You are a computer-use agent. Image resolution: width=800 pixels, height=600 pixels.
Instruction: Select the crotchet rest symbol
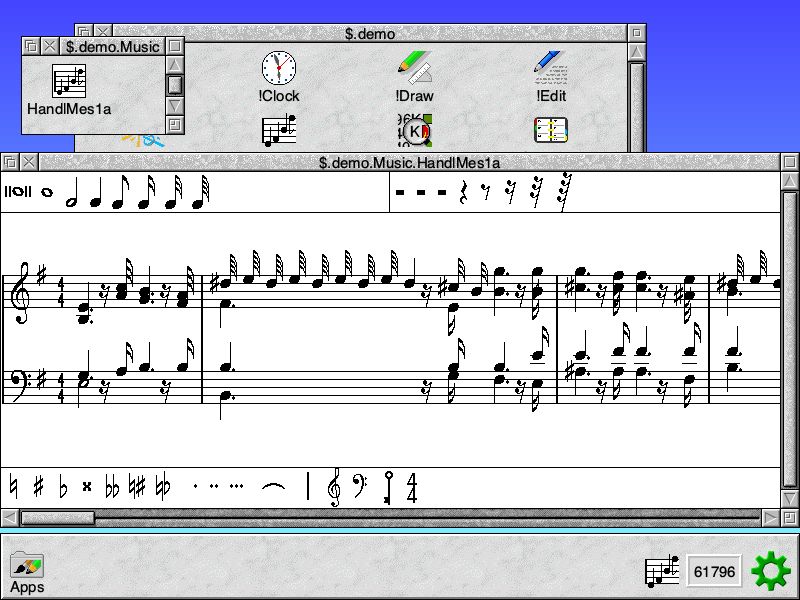[463, 192]
